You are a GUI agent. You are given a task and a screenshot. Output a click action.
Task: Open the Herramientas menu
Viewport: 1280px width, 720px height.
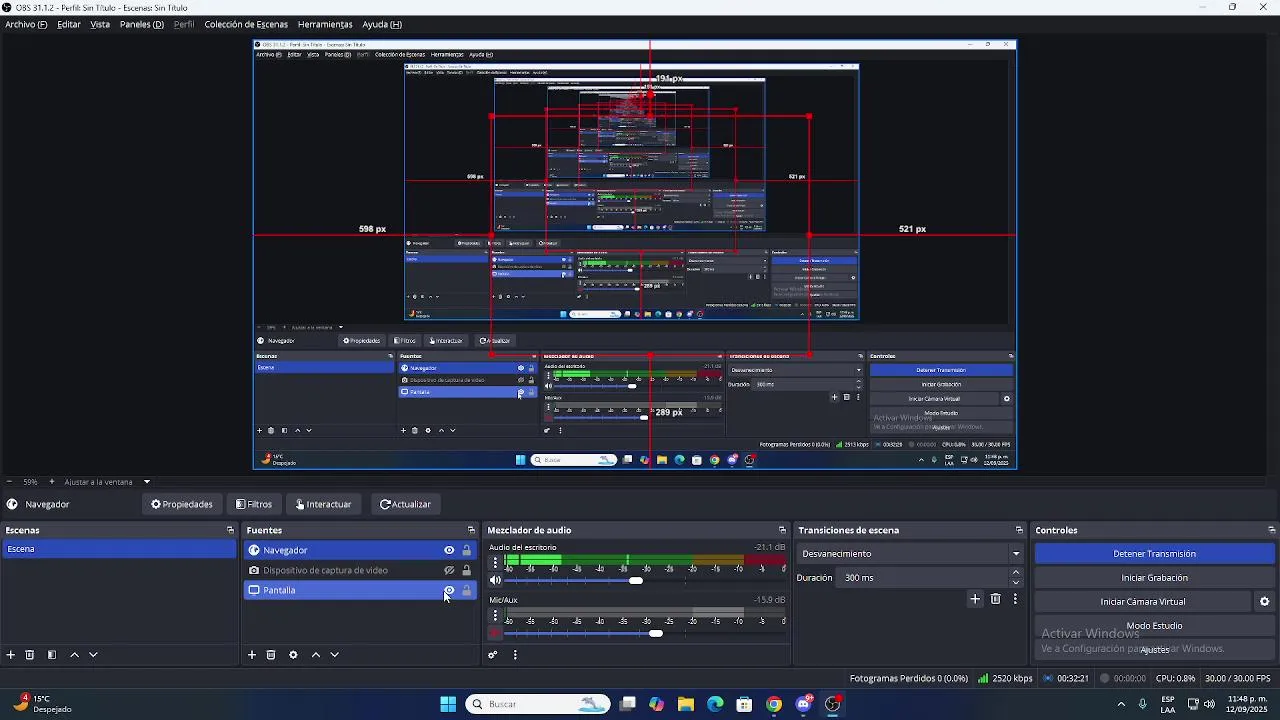pyautogui.click(x=325, y=24)
